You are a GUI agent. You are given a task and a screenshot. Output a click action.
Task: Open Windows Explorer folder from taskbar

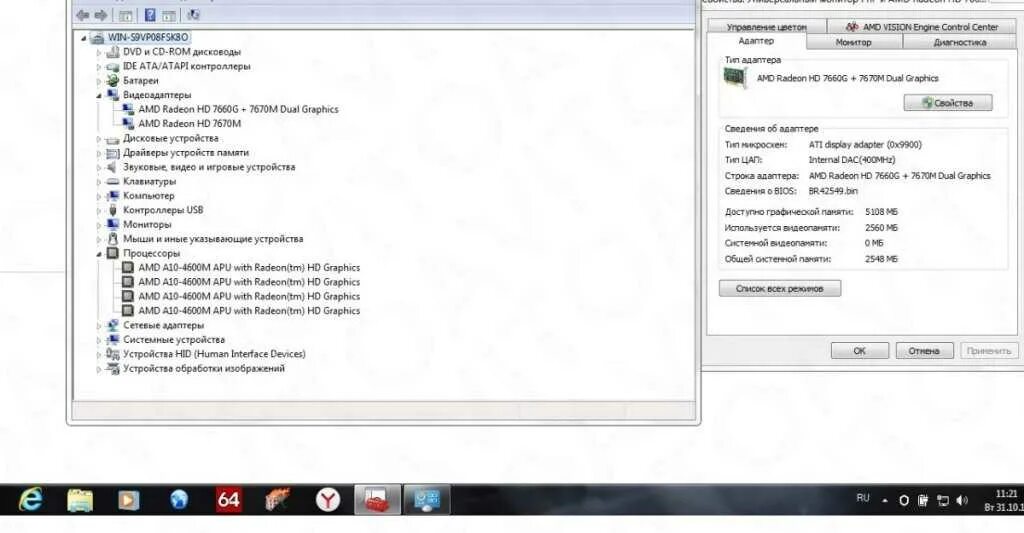click(x=80, y=500)
